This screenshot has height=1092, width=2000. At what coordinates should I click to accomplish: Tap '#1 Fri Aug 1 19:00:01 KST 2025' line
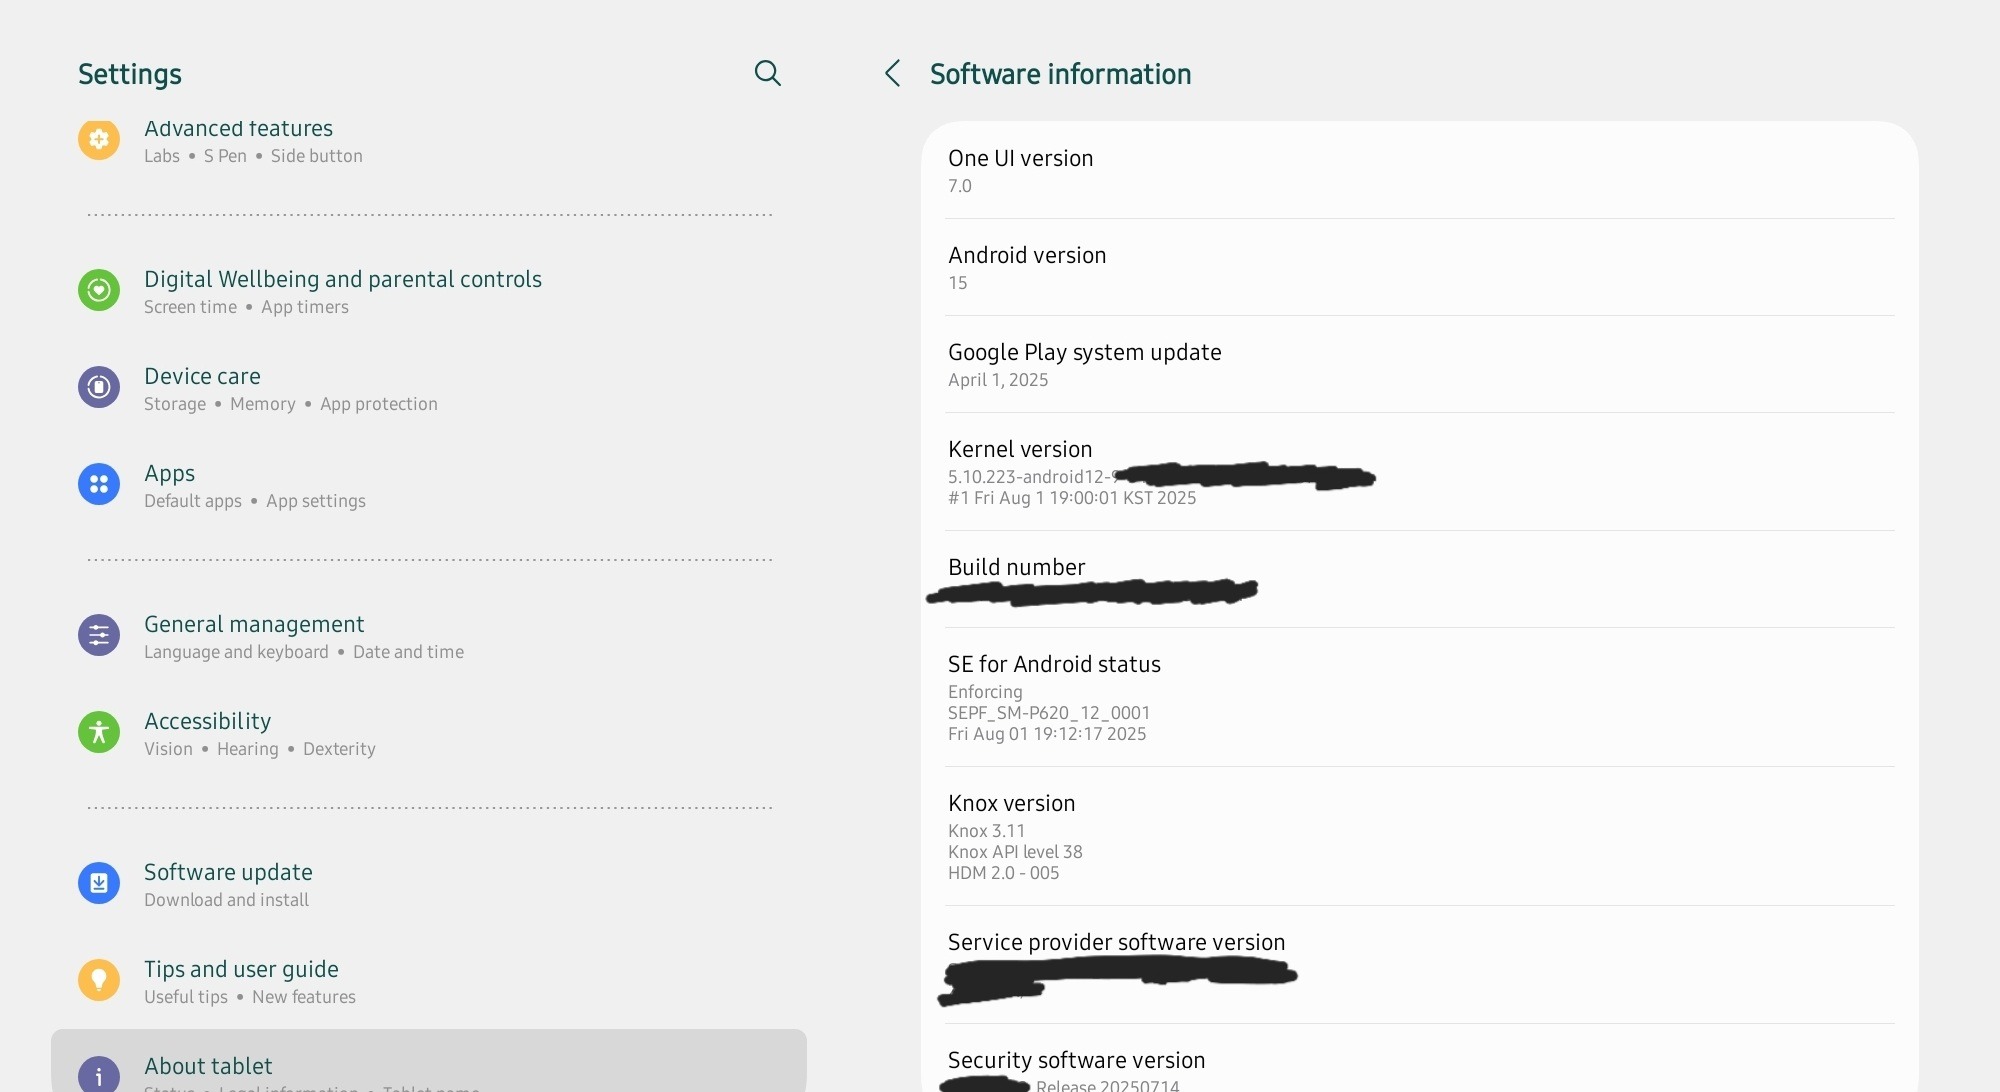tap(1072, 498)
